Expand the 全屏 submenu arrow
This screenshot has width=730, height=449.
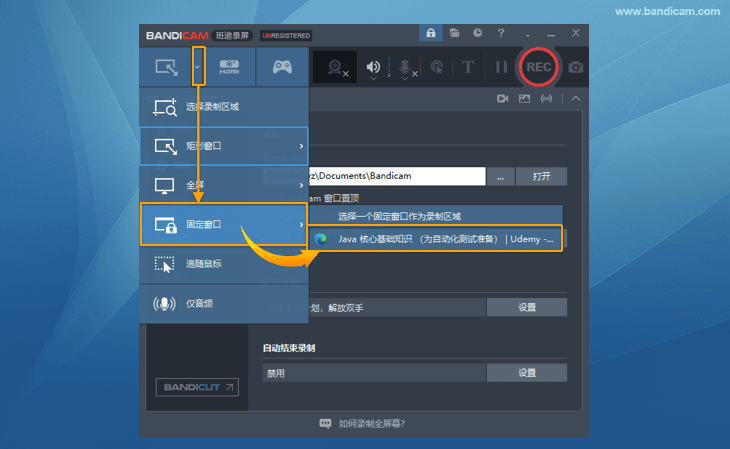pos(301,185)
